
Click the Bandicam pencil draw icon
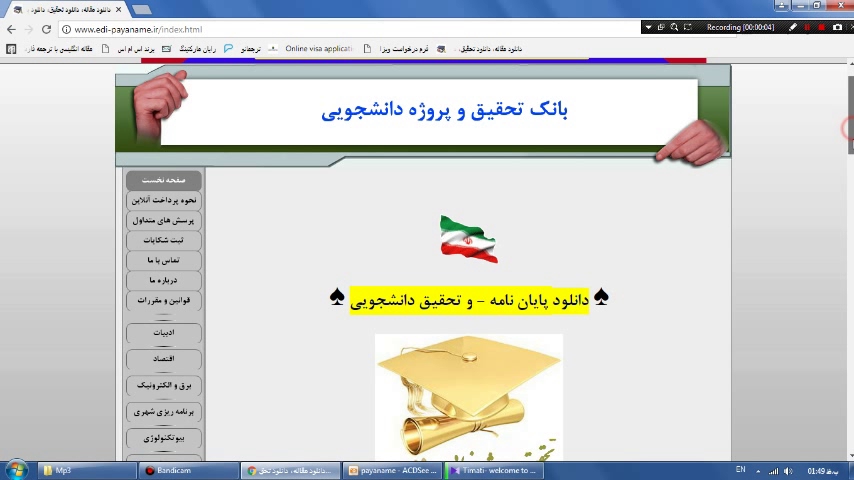pos(793,27)
